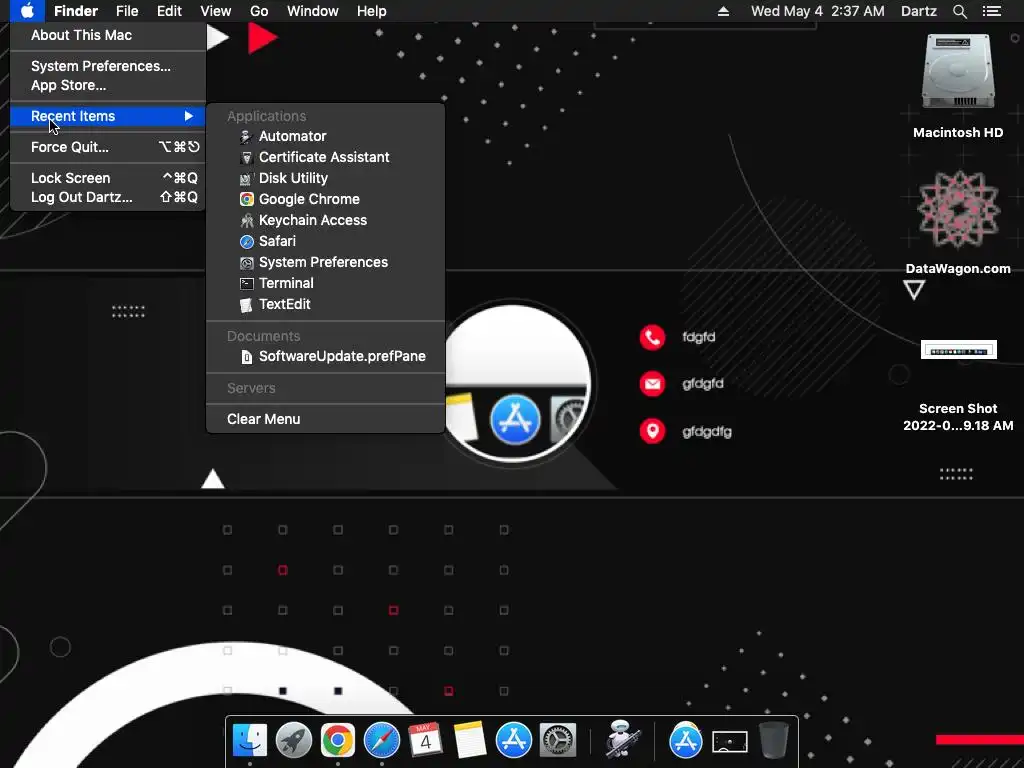Viewport: 1024px width, 768px height.
Task: Choose System Preferences… in Apple menu
Action: pos(108,66)
